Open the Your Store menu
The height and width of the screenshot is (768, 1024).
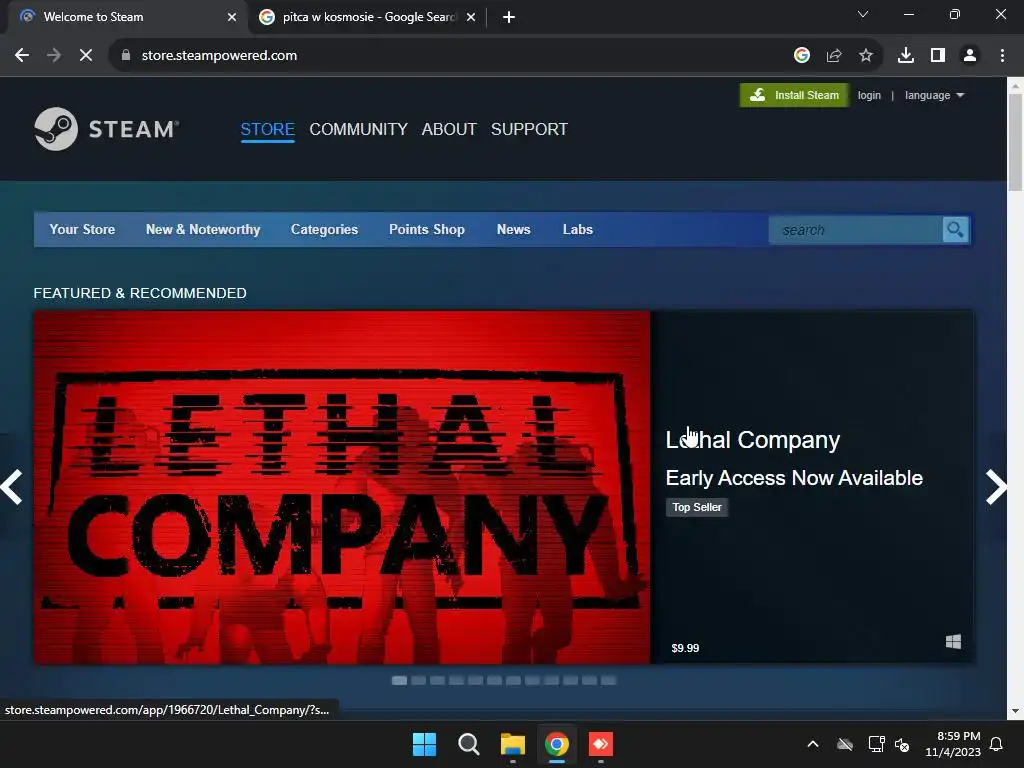pyautogui.click(x=82, y=229)
